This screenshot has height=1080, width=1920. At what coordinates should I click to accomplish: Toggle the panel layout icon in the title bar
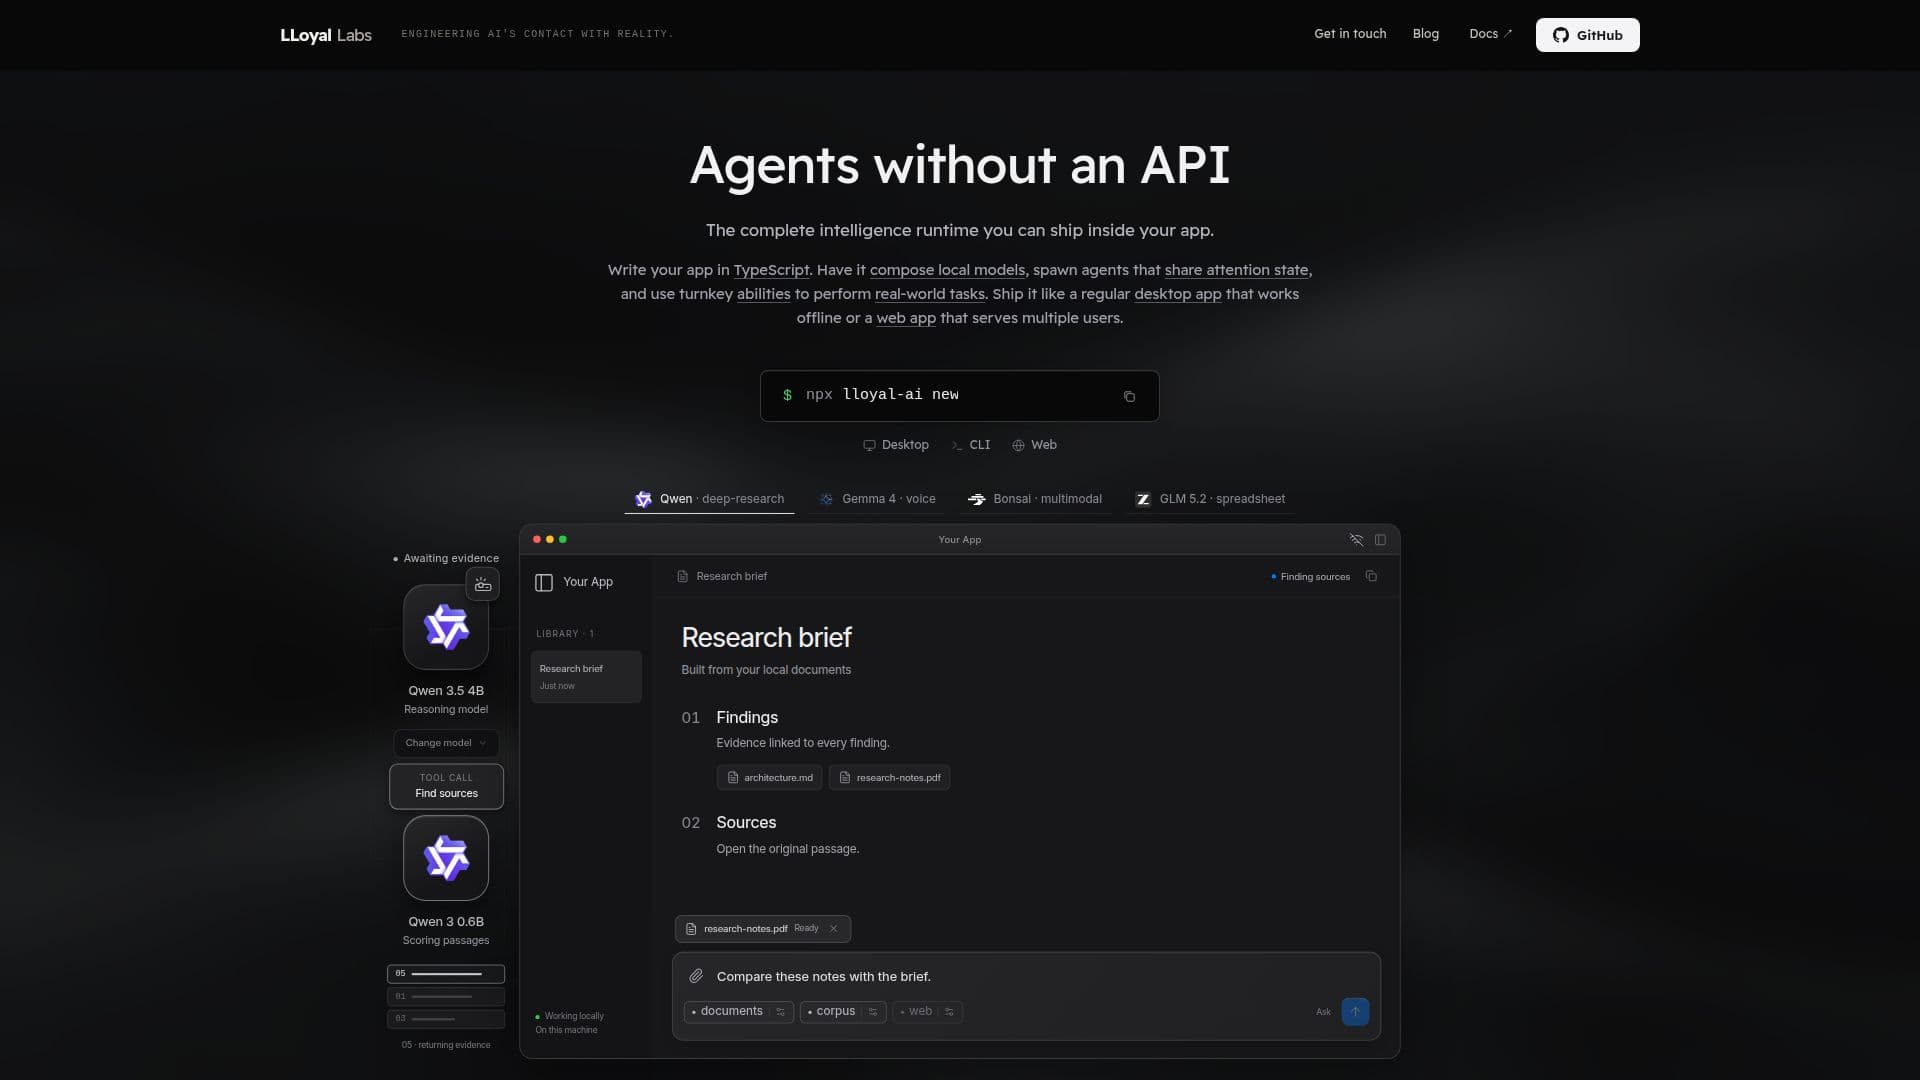pyautogui.click(x=1380, y=540)
